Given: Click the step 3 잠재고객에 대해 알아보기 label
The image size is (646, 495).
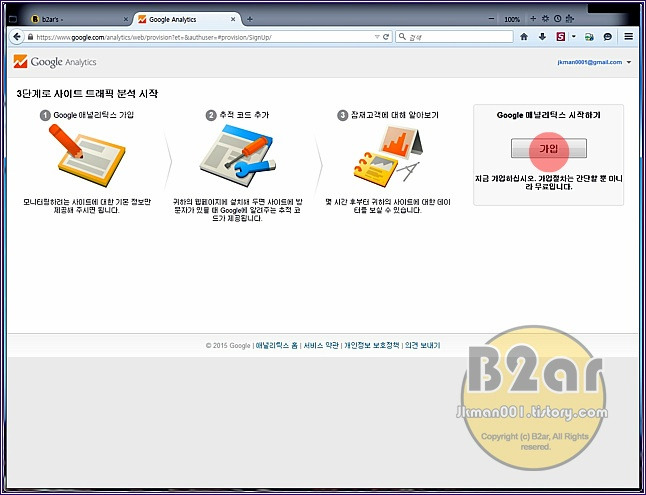Looking at the screenshot, I should [x=395, y=115].
